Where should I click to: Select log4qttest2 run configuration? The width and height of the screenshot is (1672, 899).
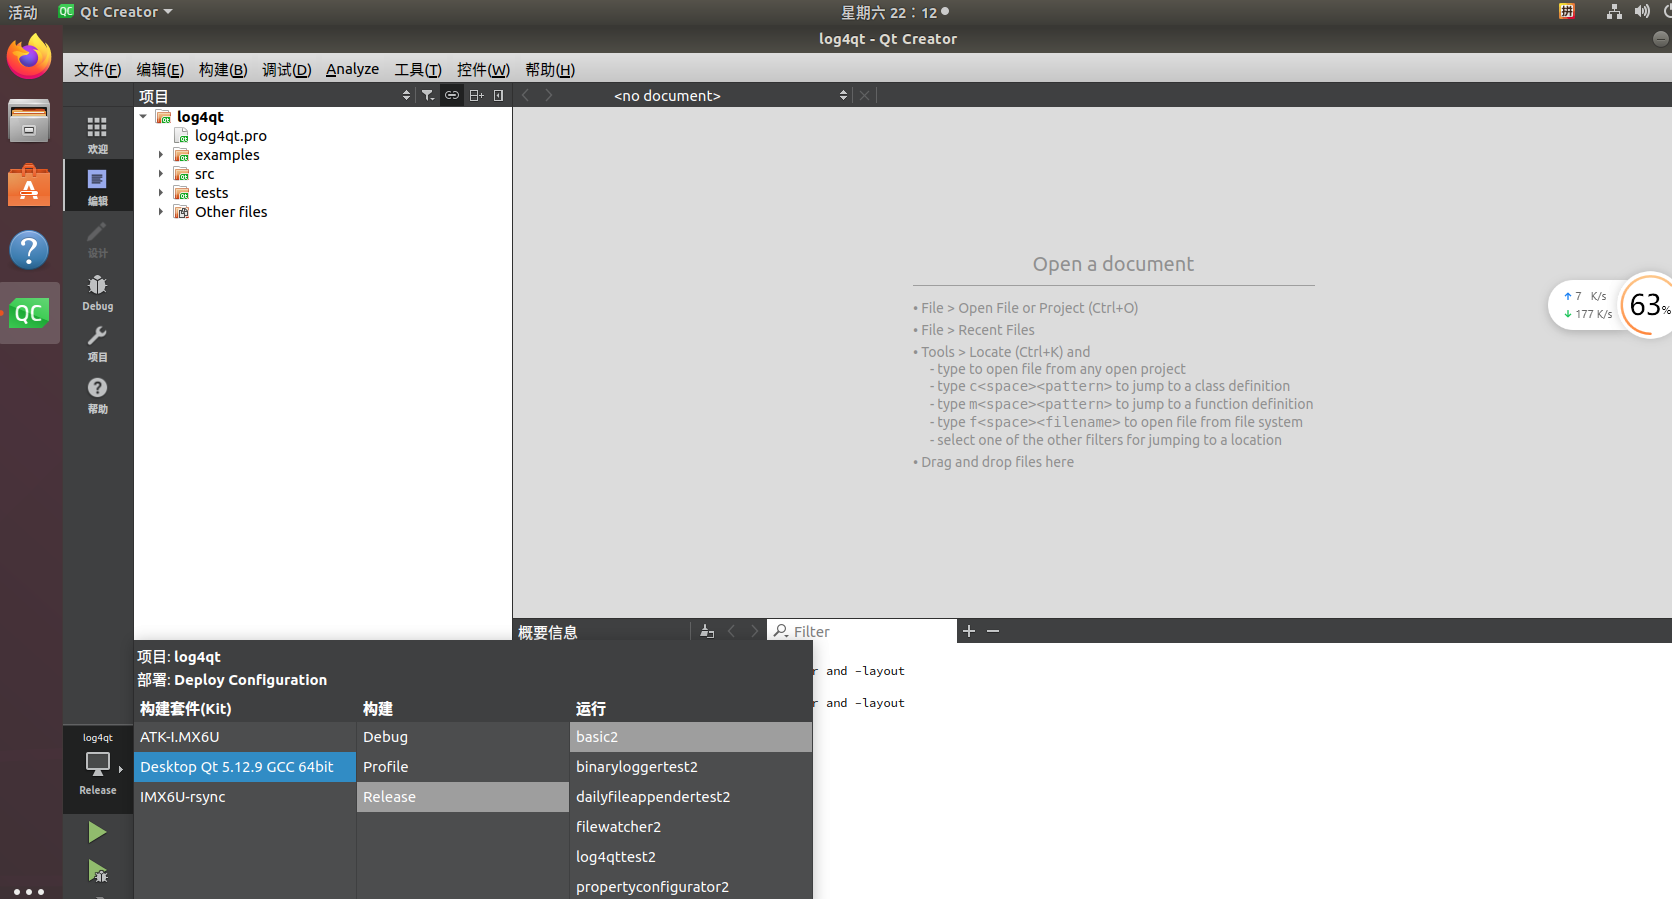click(691, 857)
